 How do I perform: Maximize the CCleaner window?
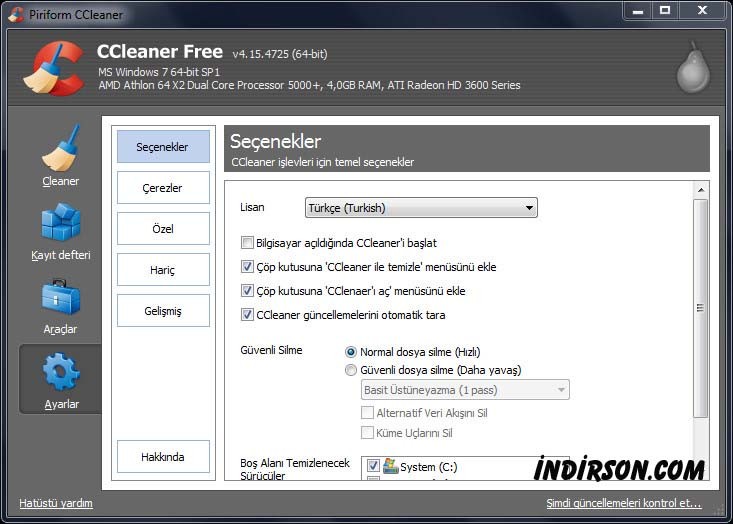tap(665, 10)
